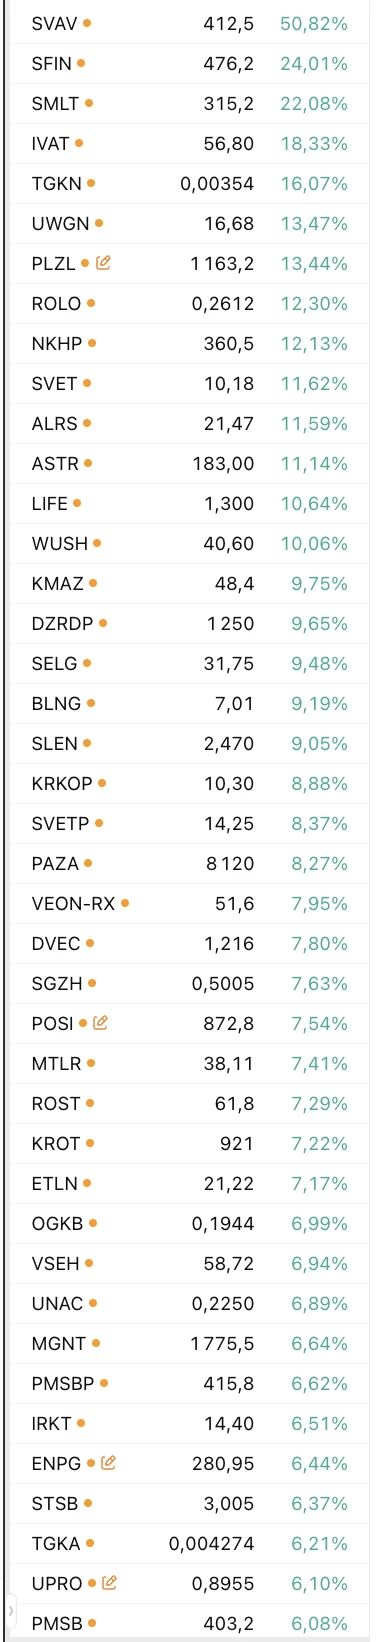Click the edit note icon next to ENPG
Viewport: 376px width, 1642px height.
(108, 1463)
